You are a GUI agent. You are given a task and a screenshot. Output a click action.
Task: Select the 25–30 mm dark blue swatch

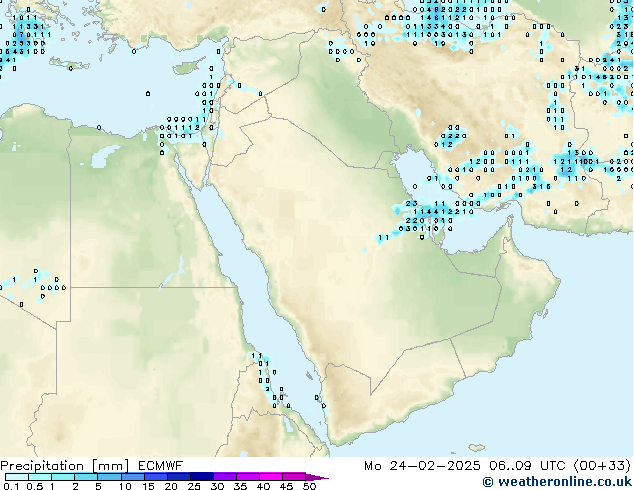coord(202,477)
